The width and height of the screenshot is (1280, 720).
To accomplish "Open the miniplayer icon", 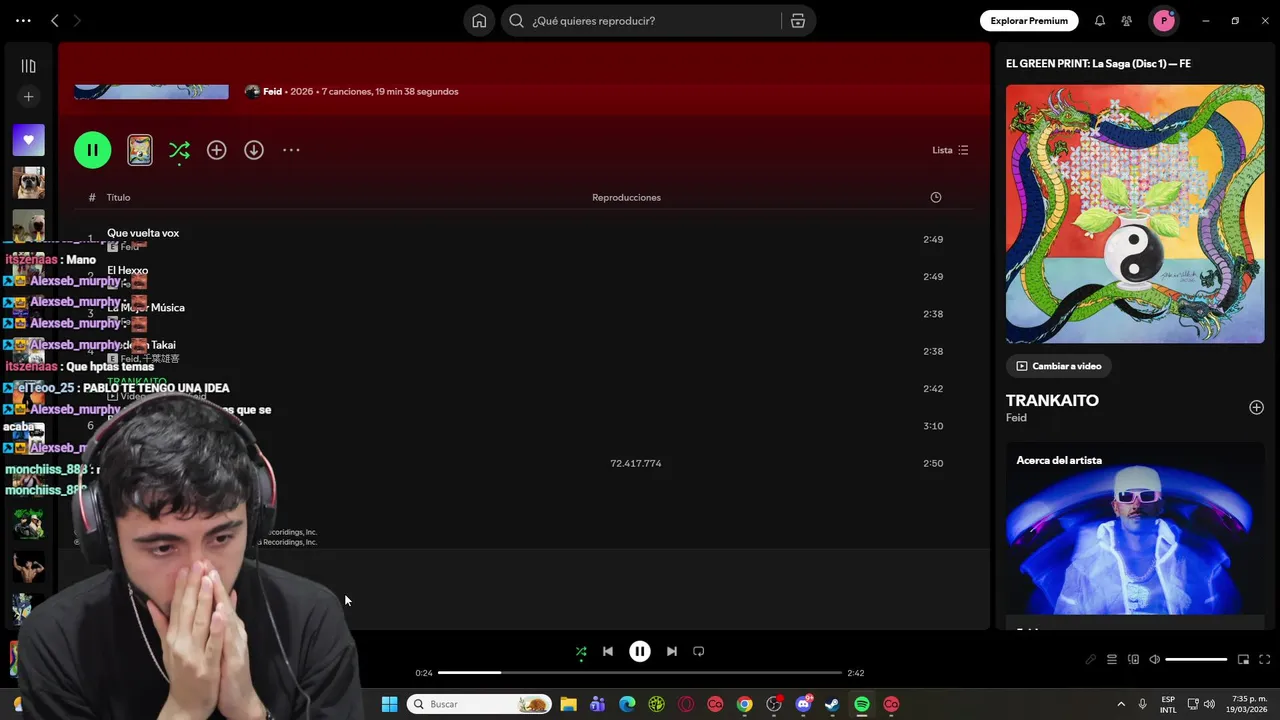I will pos(1243,660).
